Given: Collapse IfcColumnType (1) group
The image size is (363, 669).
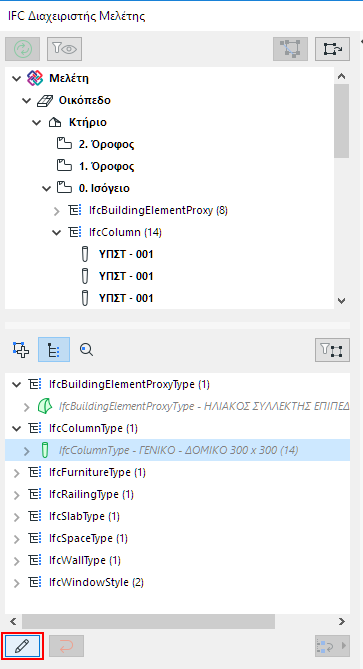Looking at the screenshot, I should (16, 429).
